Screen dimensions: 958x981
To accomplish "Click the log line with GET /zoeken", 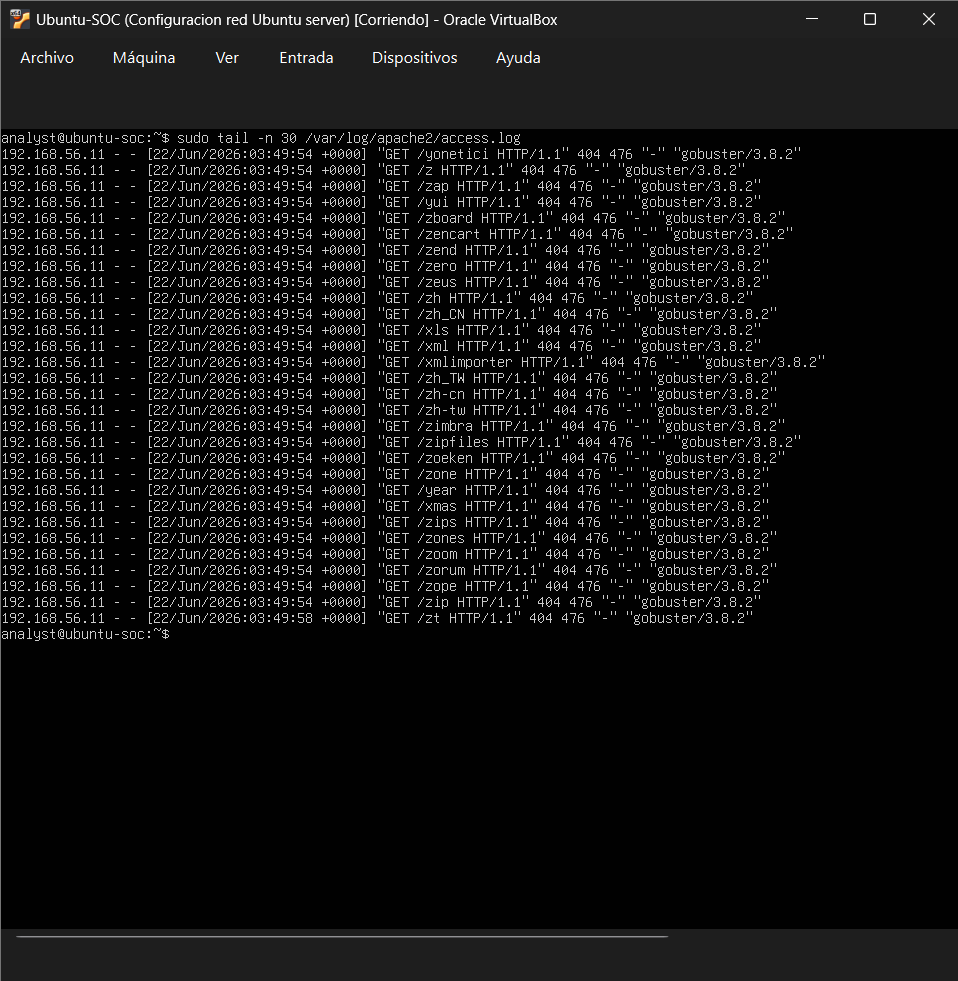I will point(394,458).
